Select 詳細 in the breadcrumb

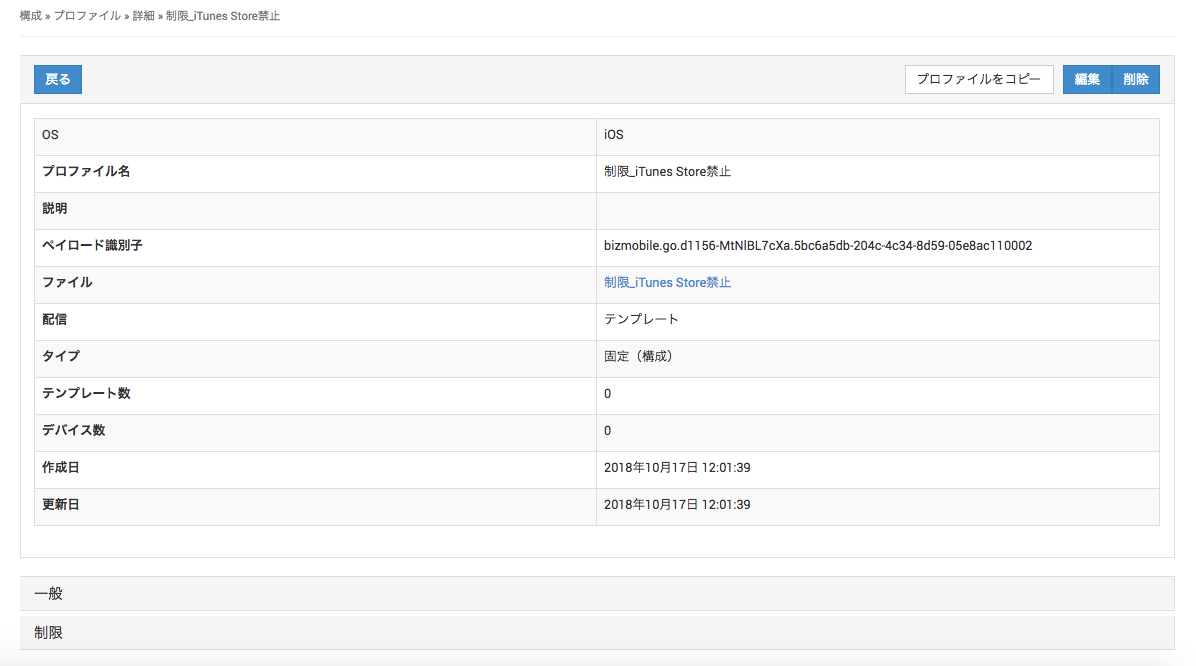(x=143, y=16)
